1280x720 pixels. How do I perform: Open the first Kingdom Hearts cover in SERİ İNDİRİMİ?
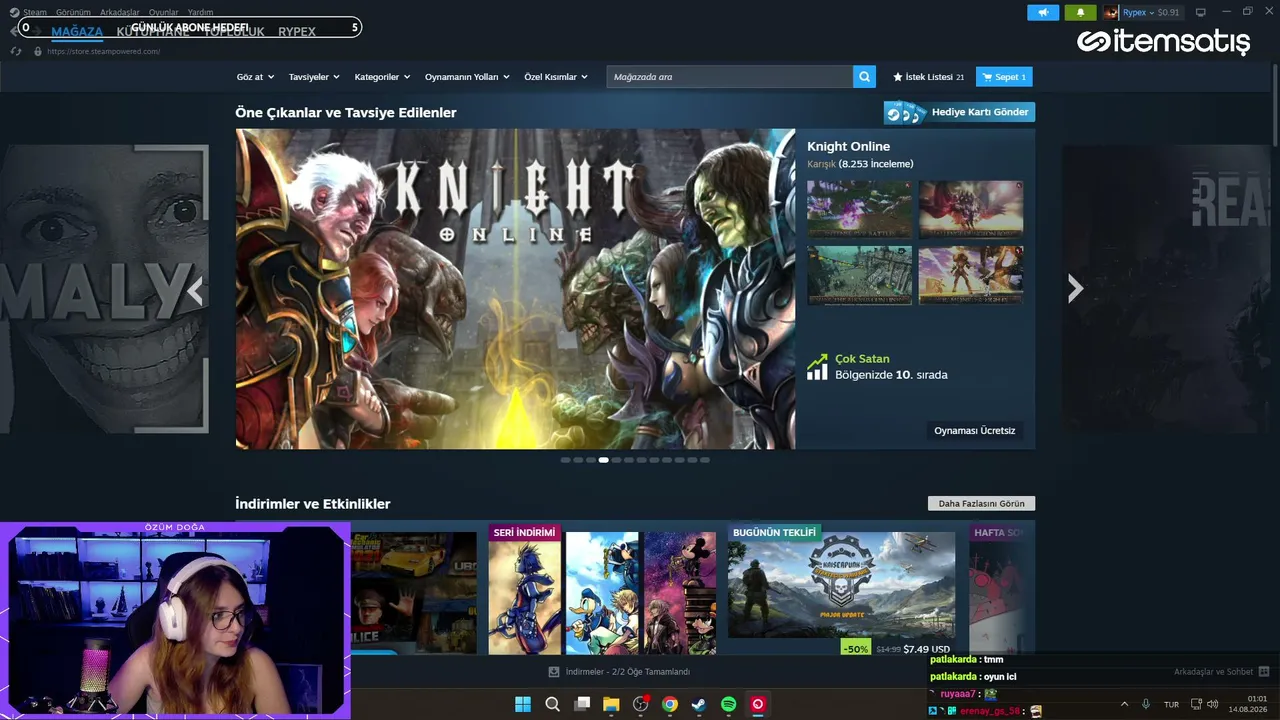point(524,593)
